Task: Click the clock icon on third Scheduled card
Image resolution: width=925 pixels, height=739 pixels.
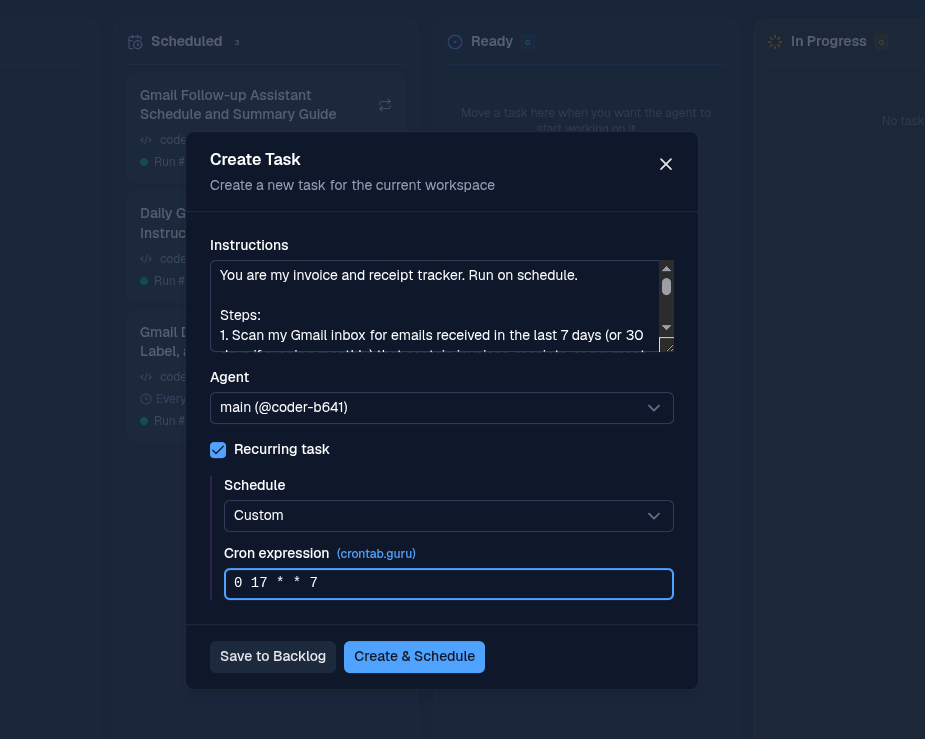Action: (146, 399)
